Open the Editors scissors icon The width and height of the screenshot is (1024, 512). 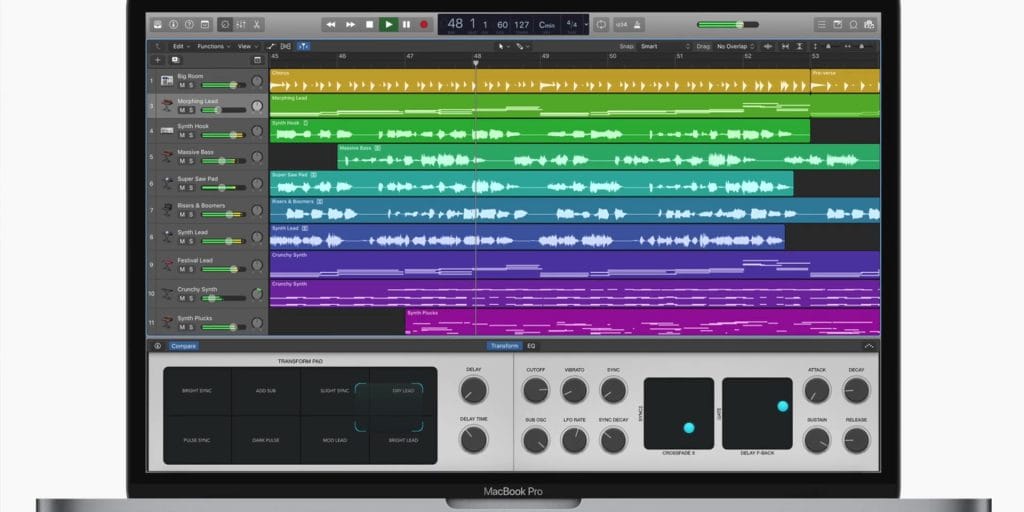257,25
